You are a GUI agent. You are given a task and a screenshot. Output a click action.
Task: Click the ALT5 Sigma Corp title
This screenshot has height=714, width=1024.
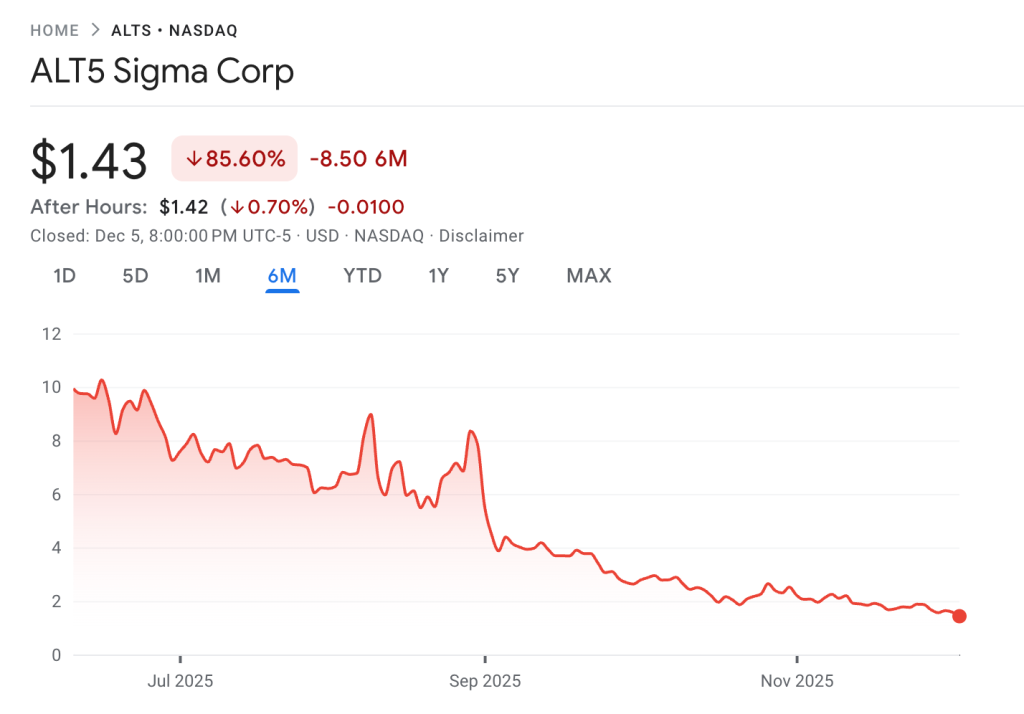tap(162, 71)
